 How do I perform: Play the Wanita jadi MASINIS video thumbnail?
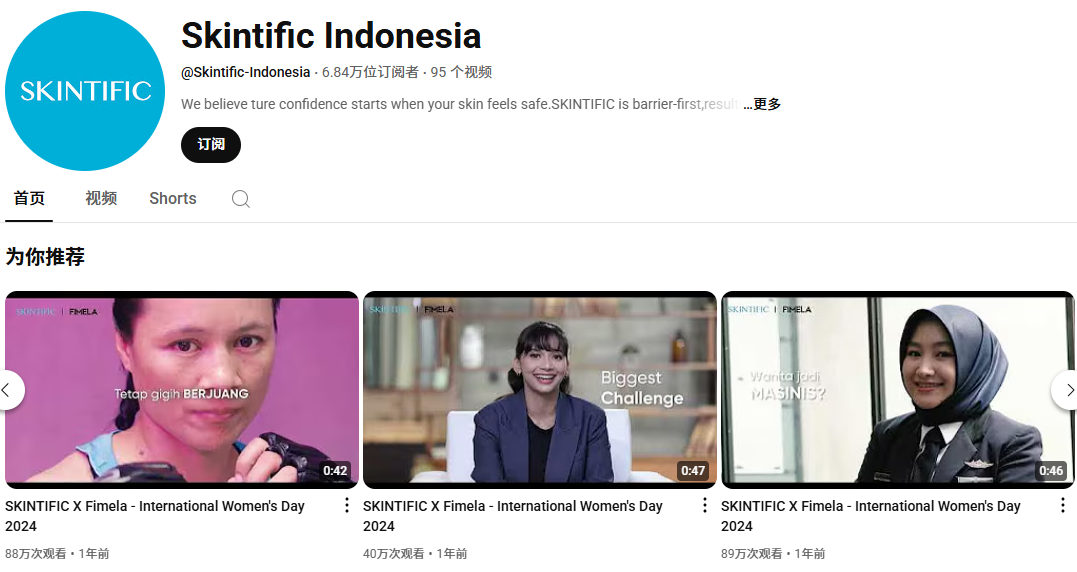(x=897, y=390)
